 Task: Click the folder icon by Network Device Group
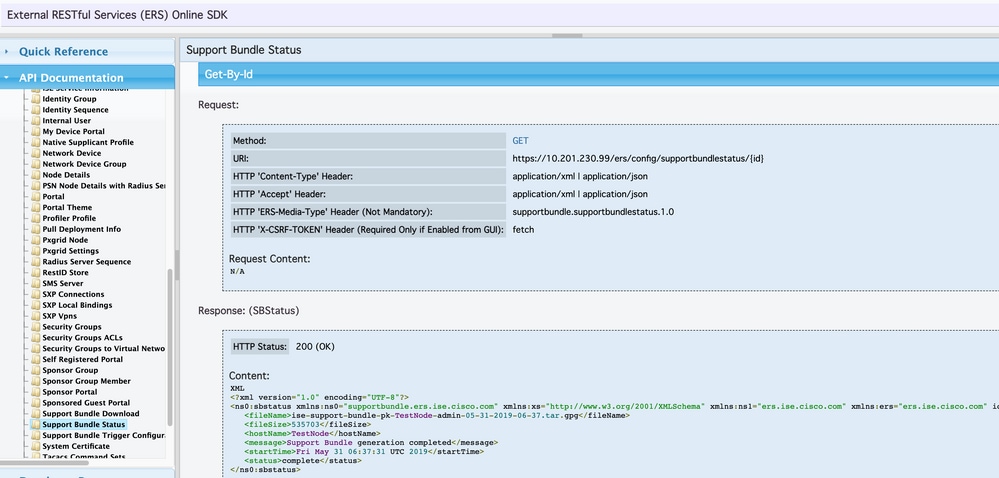[x=36, y=164]
